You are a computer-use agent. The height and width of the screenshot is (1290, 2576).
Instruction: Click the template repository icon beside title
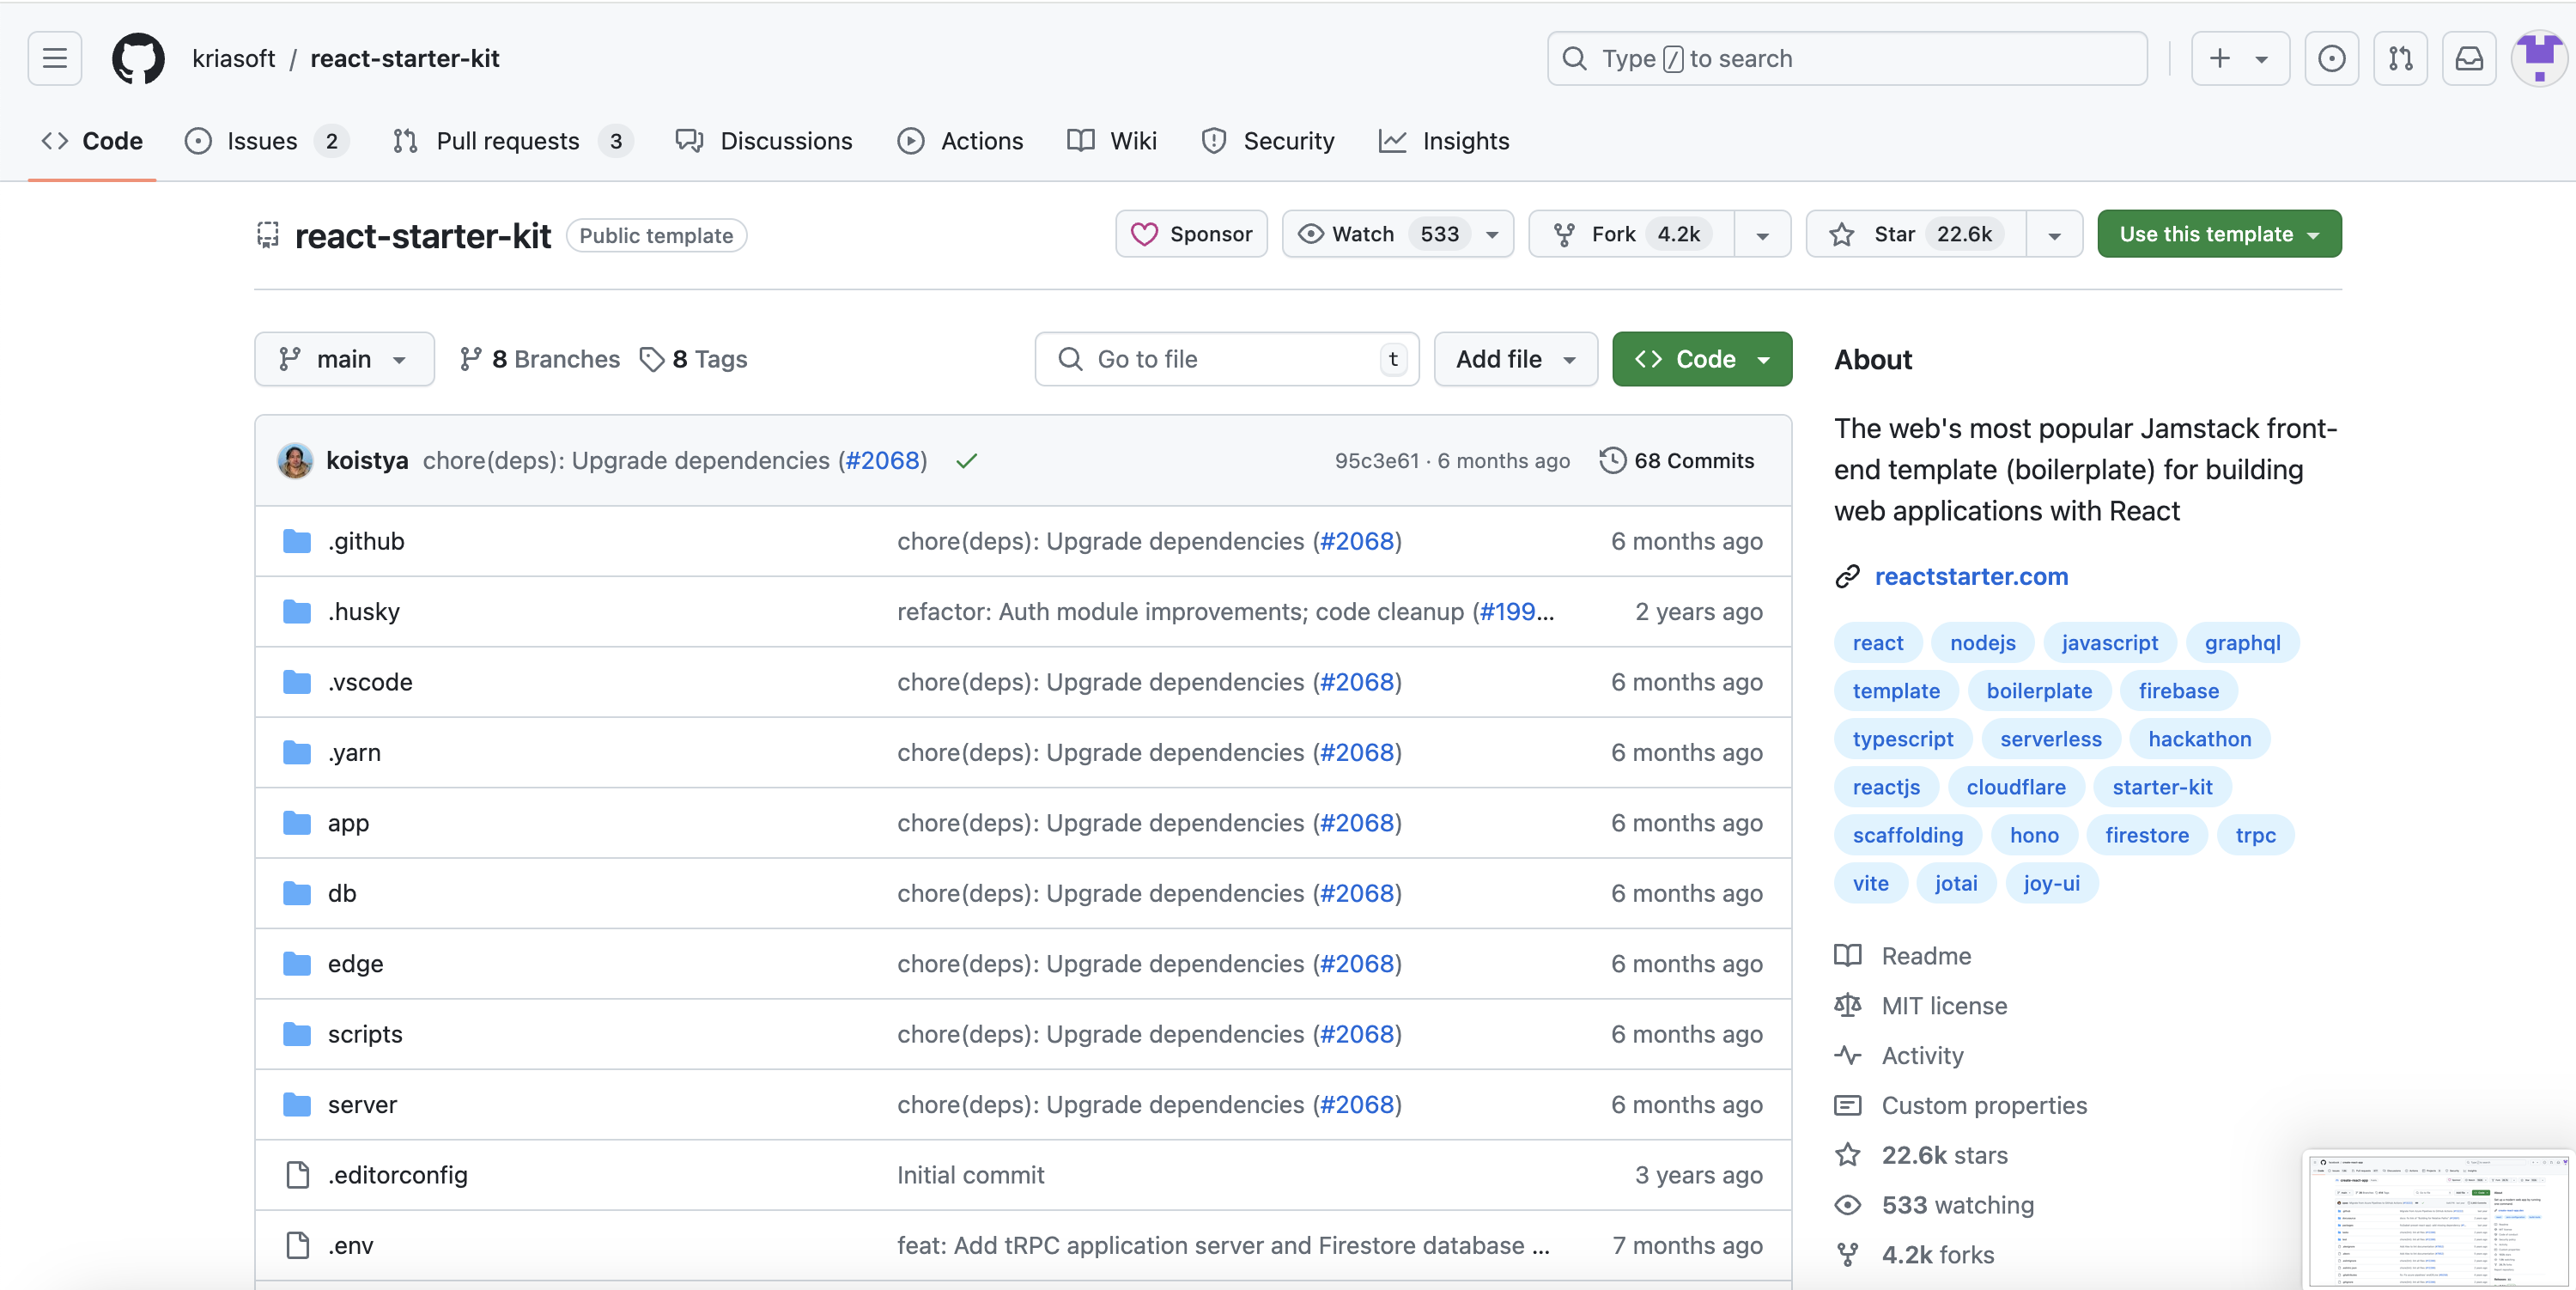[267, 235]
